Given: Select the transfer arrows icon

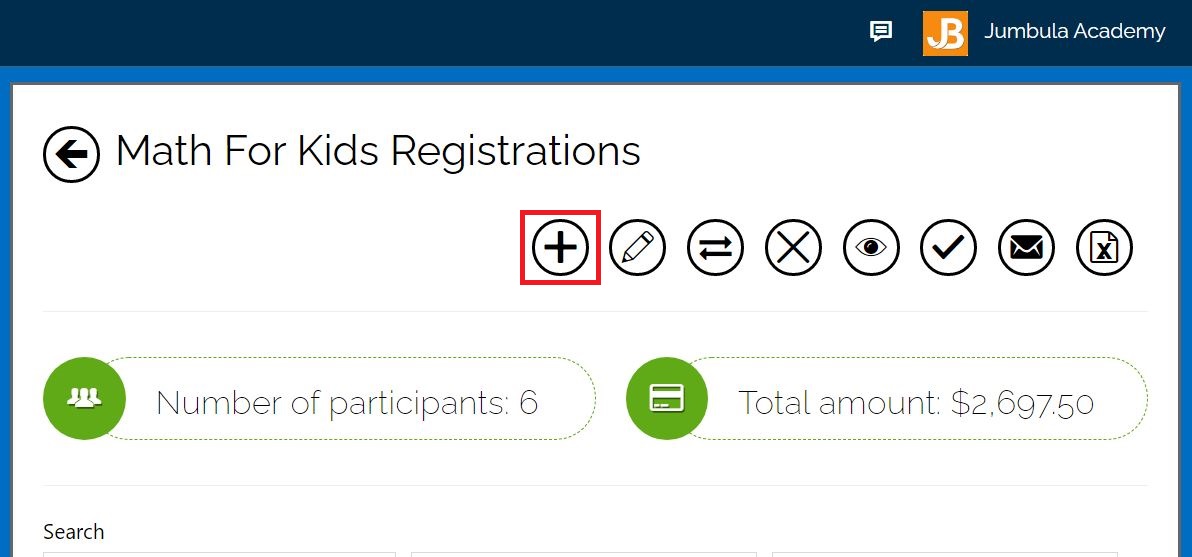Looking at the screenshot, I should (x=715, y=248).
